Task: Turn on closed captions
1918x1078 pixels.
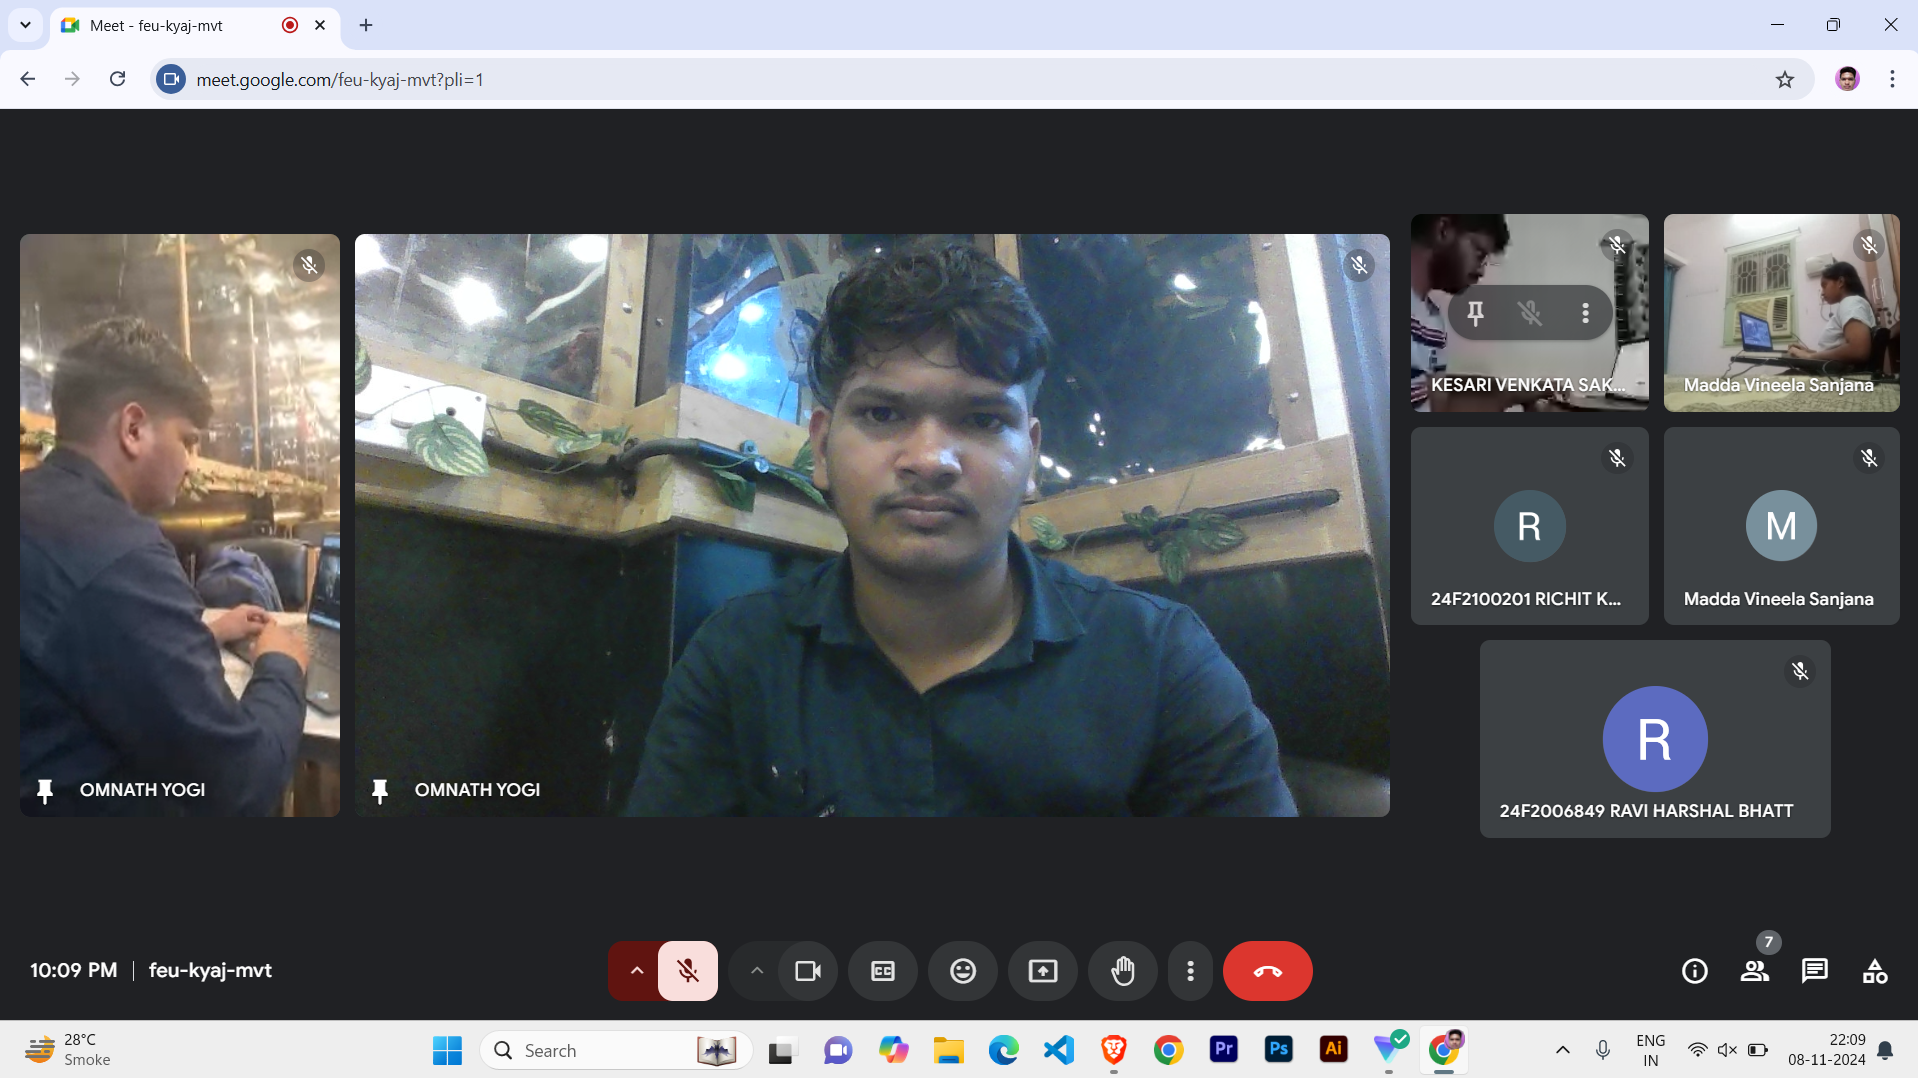Action: tap(882, 971)
